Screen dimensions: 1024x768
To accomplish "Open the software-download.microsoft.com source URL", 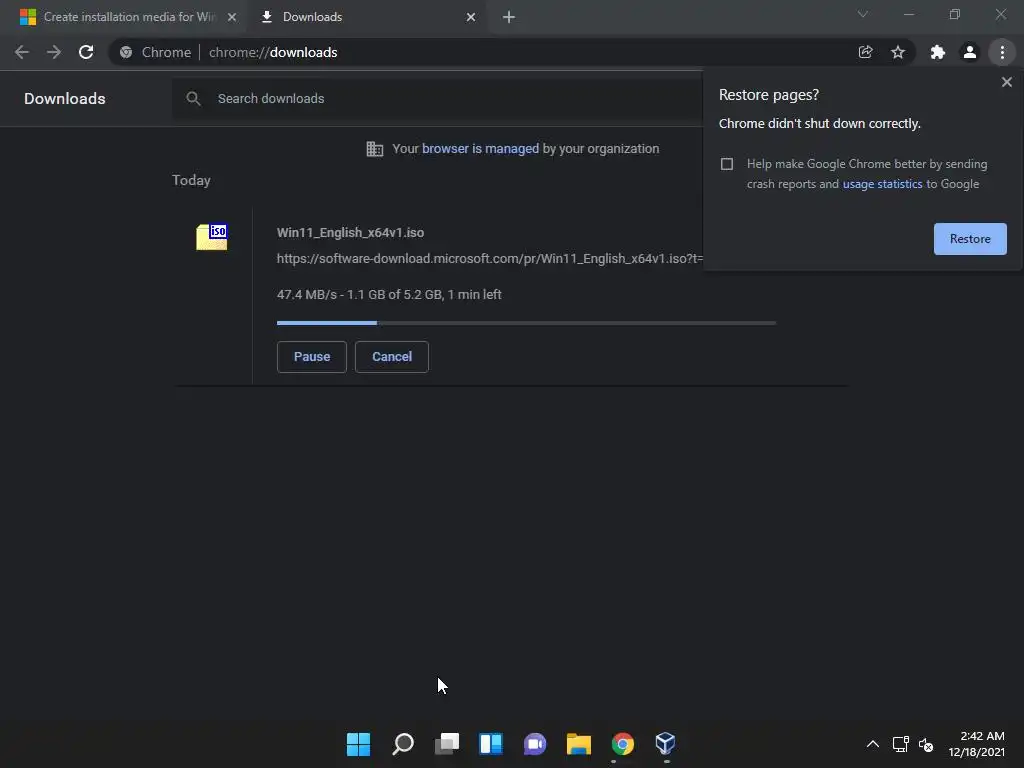I will coord(490,259).
